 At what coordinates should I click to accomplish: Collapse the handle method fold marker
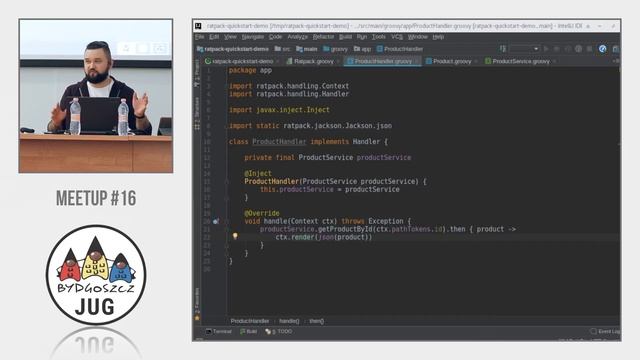coord(227,221)
